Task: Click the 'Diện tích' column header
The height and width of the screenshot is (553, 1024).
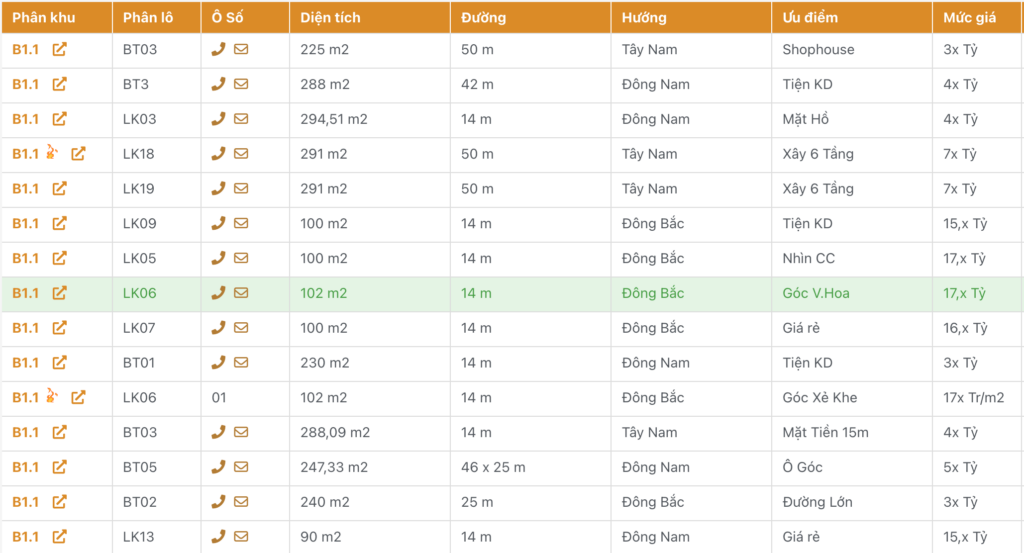Action: [331, 18]
